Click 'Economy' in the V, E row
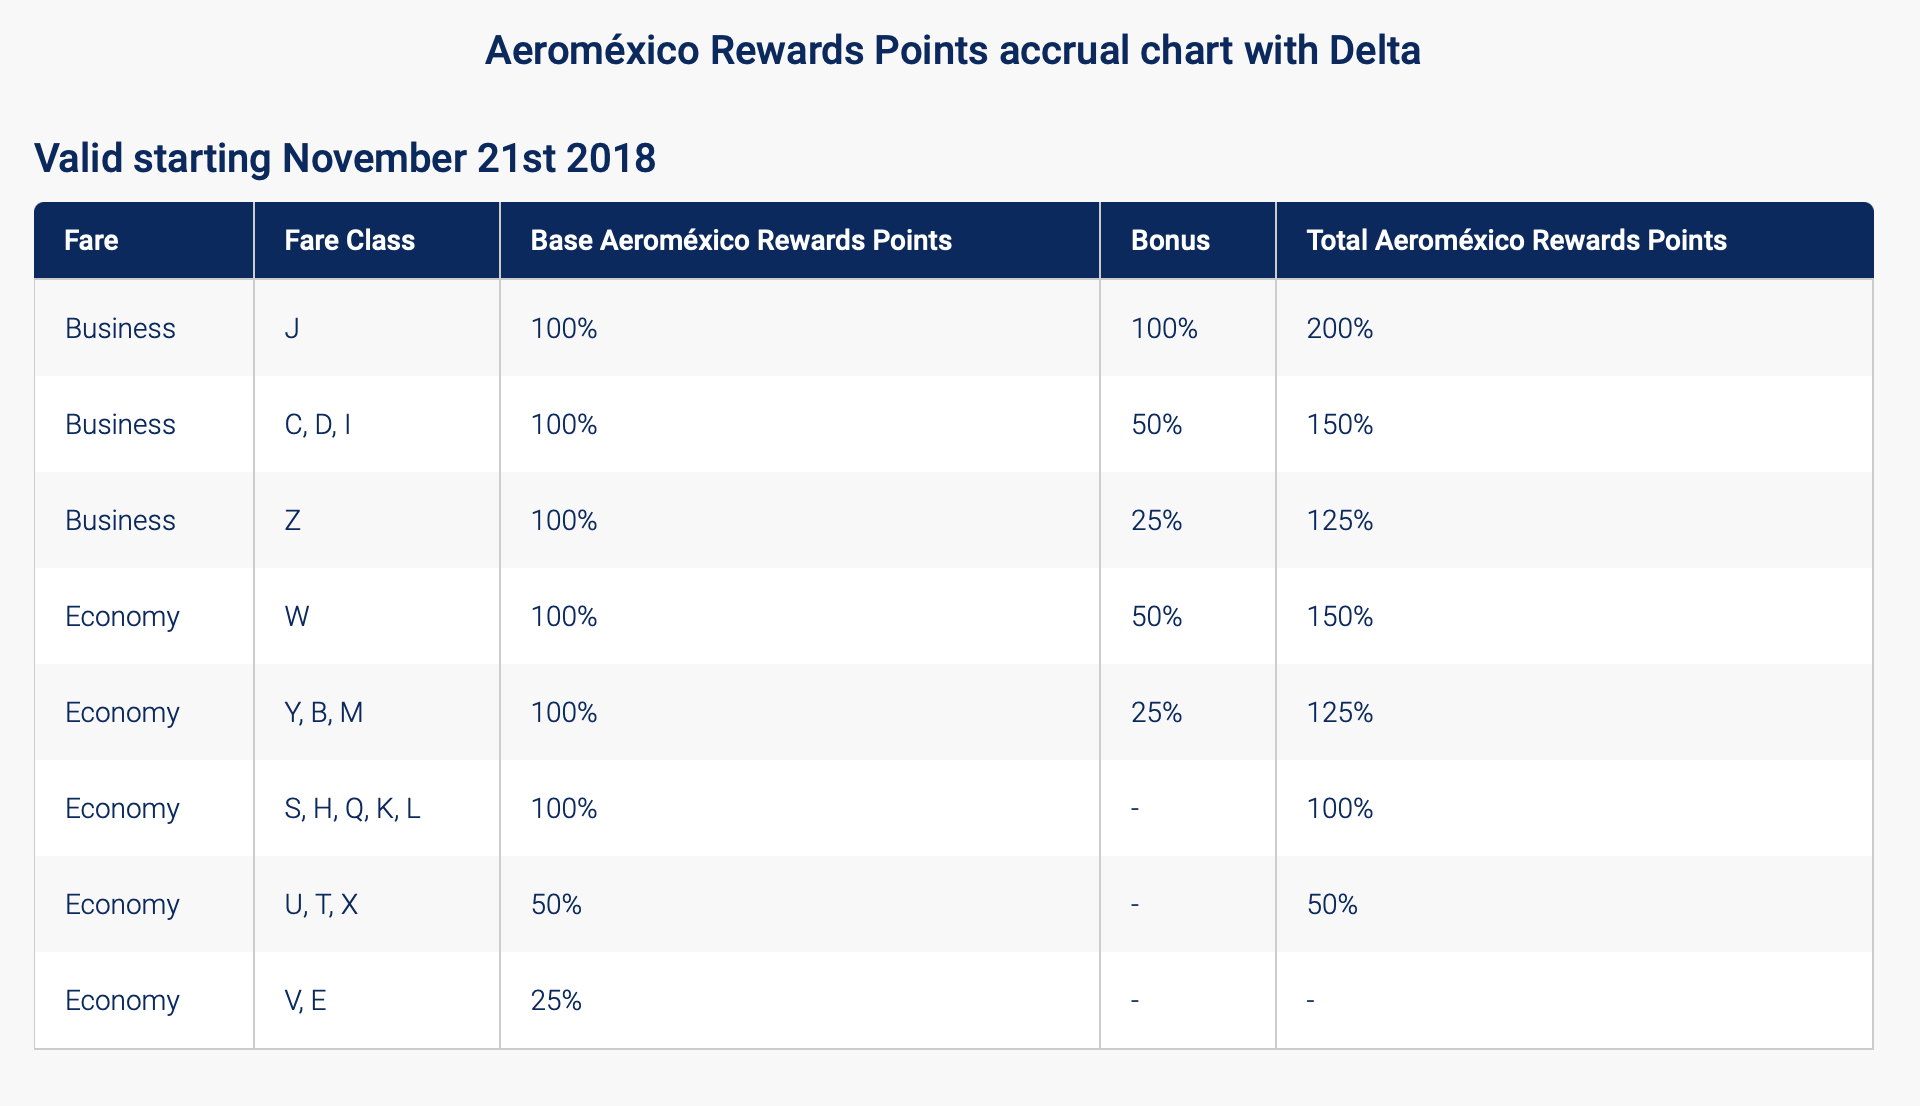The height and width of the screenshot is (1106, 1920). coord(122,1000)
